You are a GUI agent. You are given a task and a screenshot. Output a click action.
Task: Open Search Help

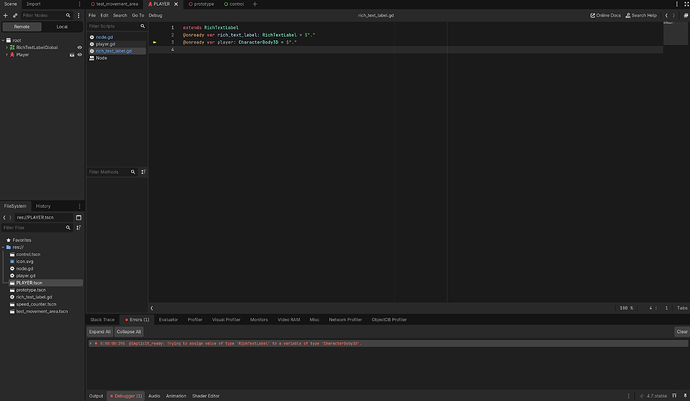tap(641, 15)
